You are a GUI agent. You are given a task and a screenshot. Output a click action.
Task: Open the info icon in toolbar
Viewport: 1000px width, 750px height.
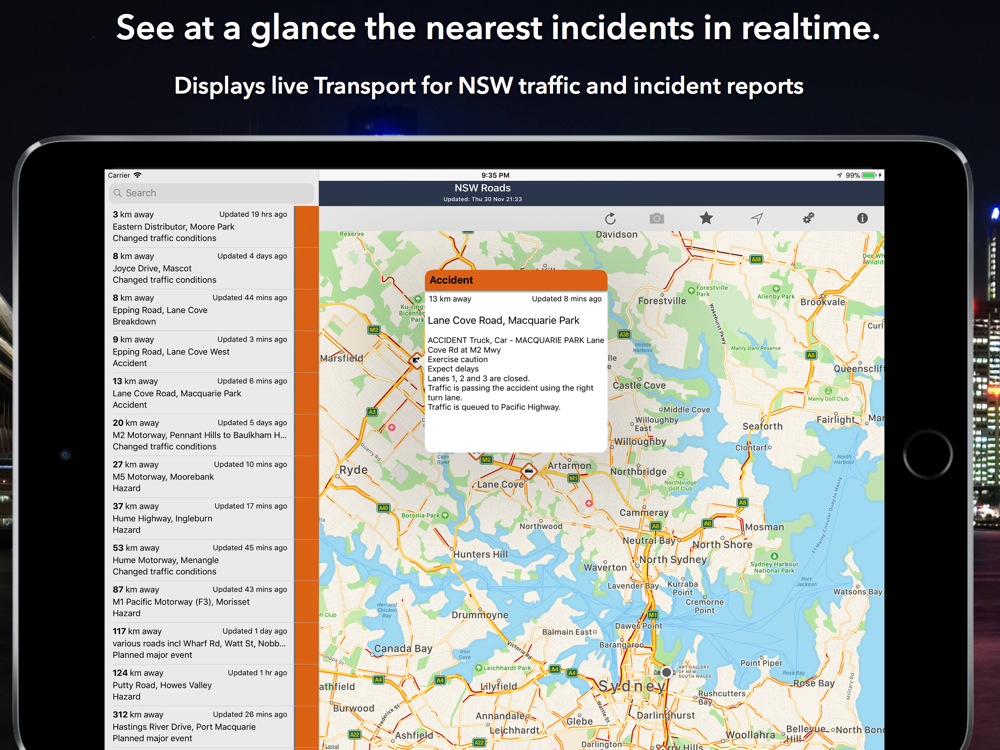click(x=862, y=218)
